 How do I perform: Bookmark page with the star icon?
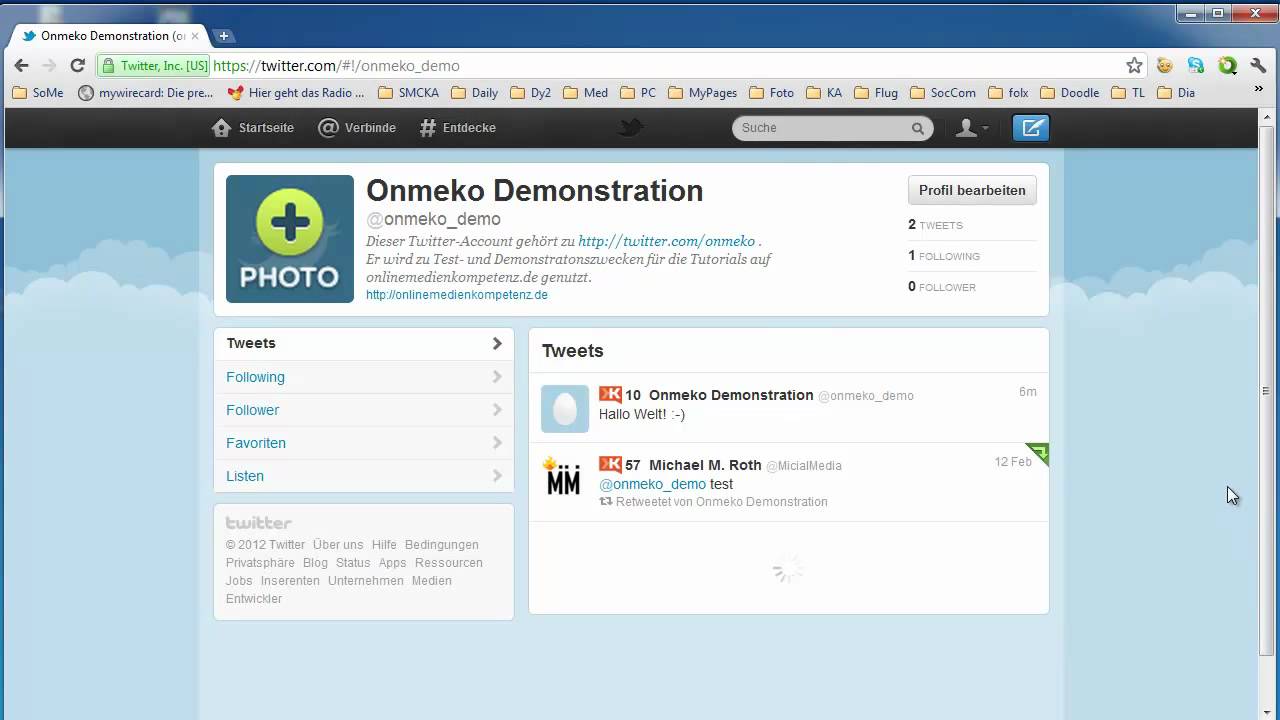point(1134,65)
